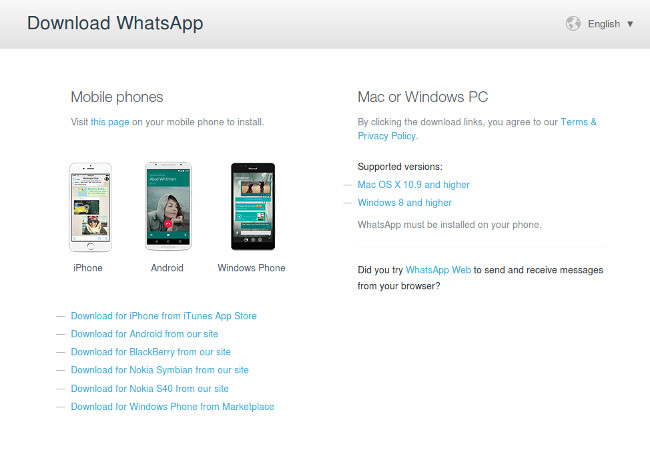Click the iPhone label under the phone
Screen dimensions: 650x476
click(x=88, y=268)
